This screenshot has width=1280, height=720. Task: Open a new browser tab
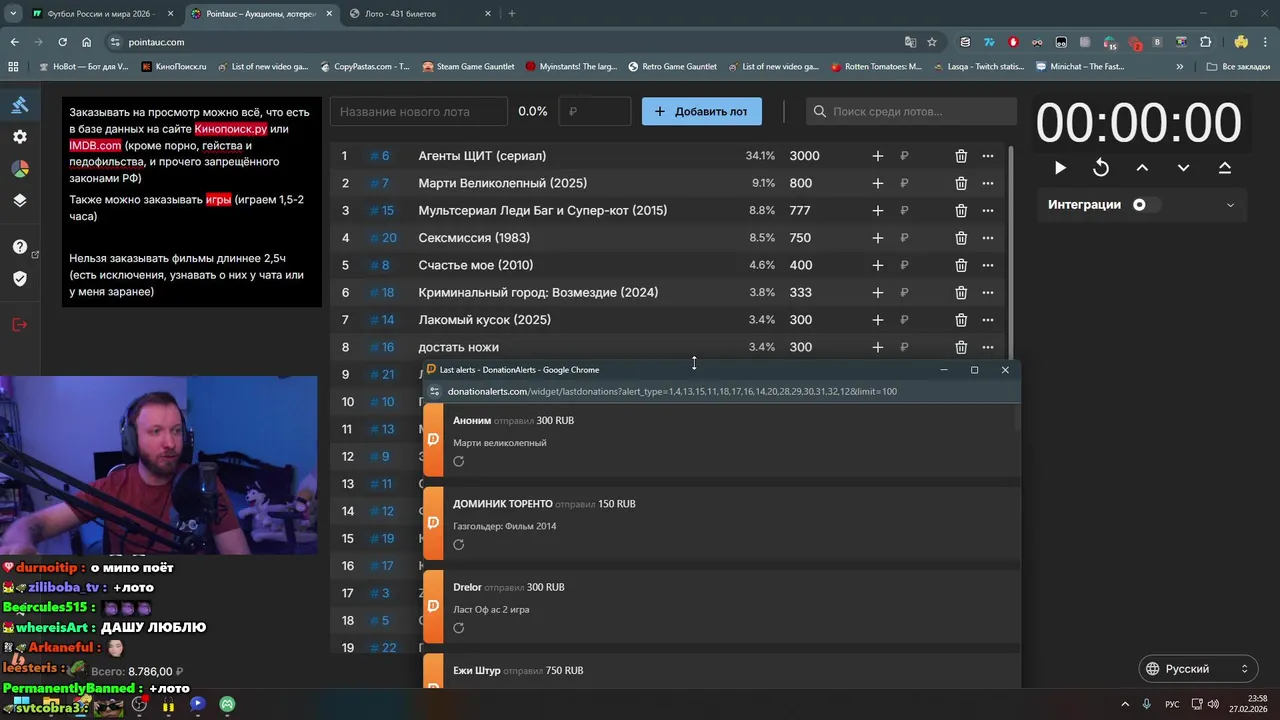point(512,14)
